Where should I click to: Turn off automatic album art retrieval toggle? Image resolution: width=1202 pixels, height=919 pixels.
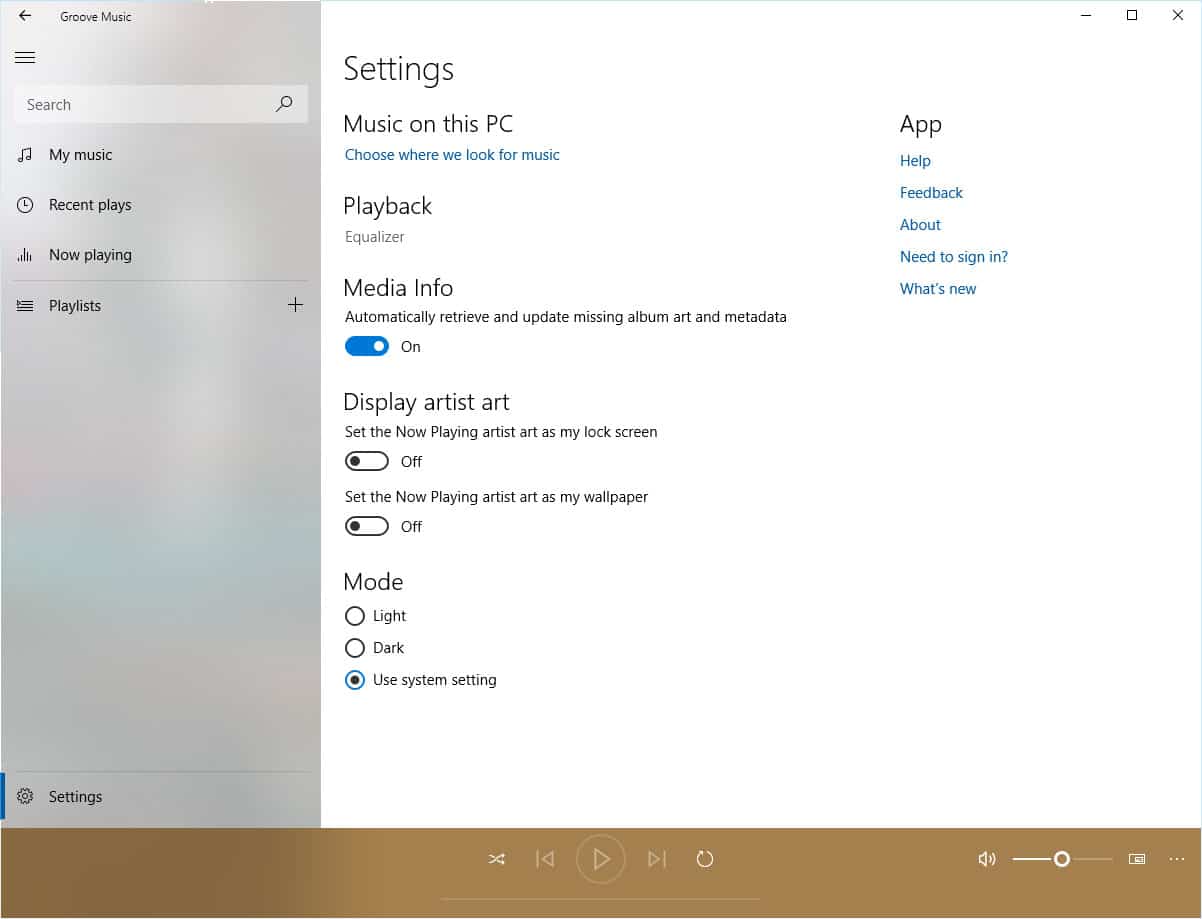(367, 346)
